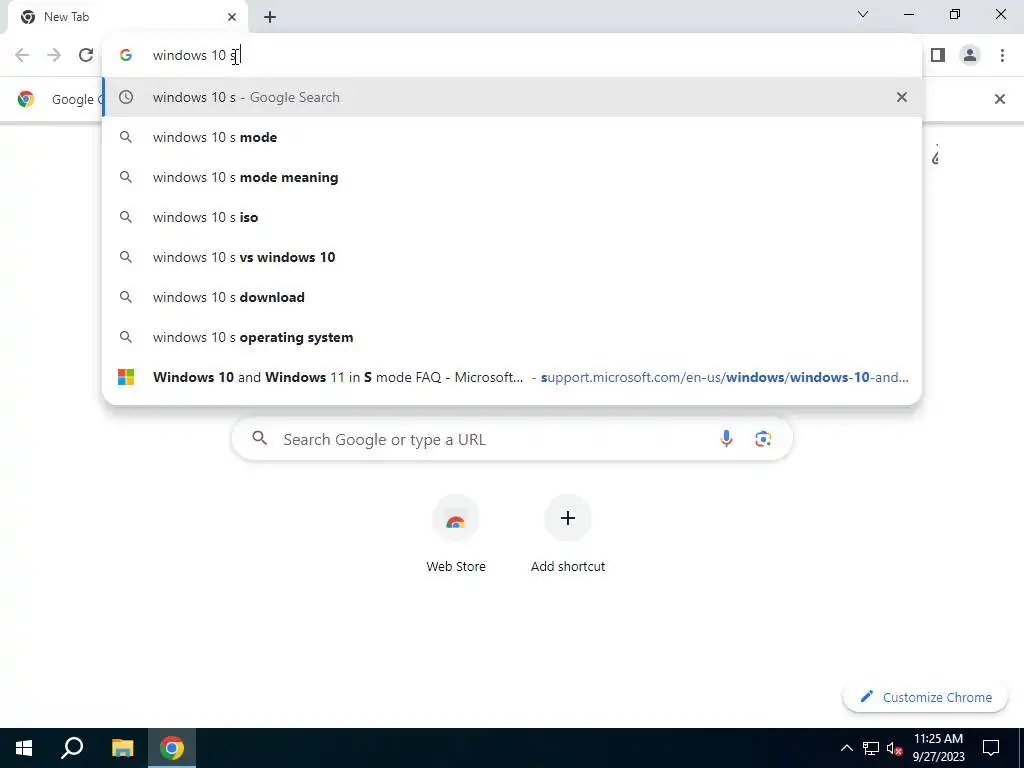
Task: Click the clock icon beside the history suggestion
Action: [x=126, y=97]
